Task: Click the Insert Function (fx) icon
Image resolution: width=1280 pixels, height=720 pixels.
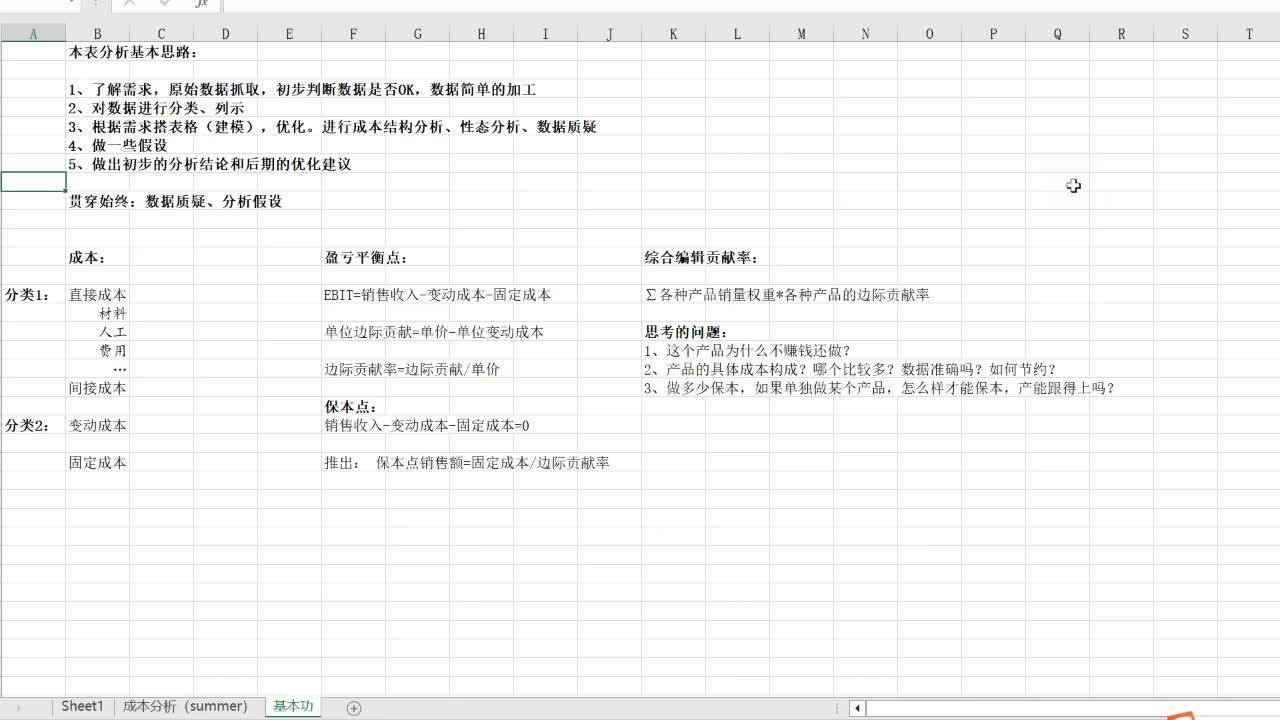Action: pyautogui.click(x=202, y=5)
